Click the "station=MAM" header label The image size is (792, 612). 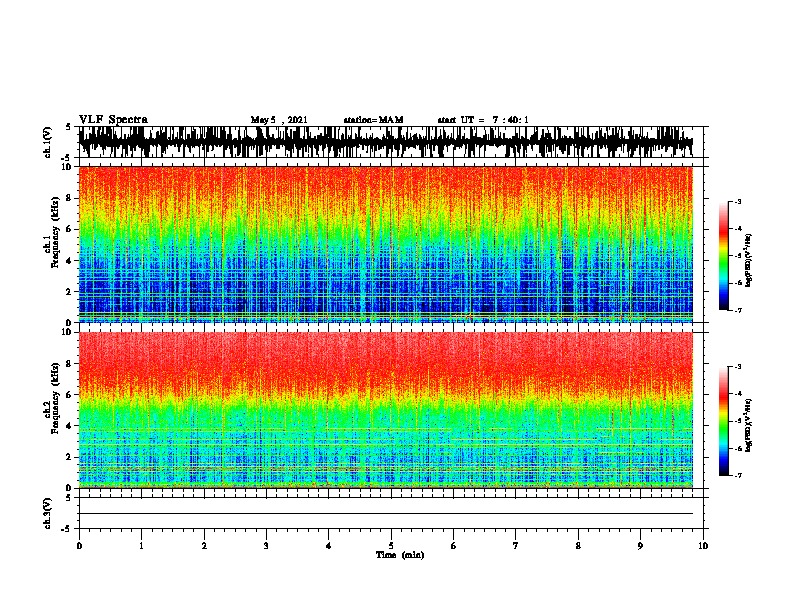coord(374,120)
